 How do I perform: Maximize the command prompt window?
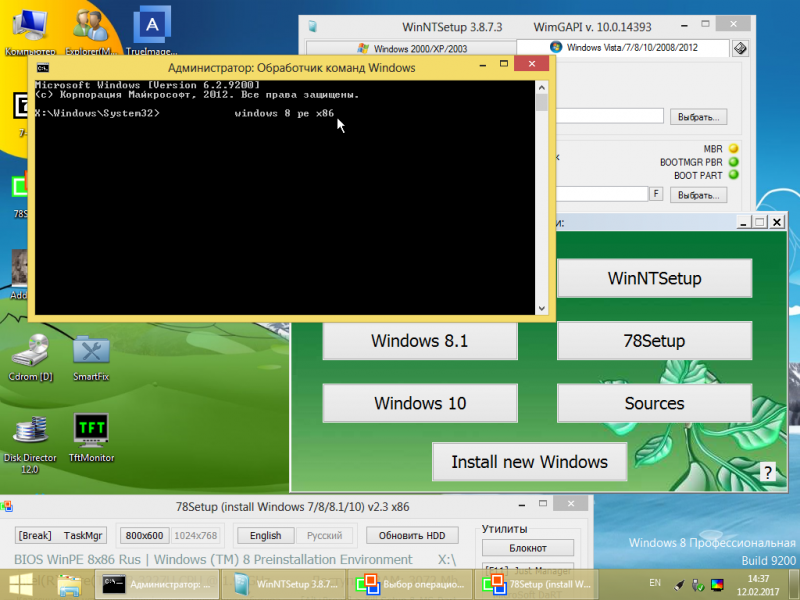pos(504,63)
